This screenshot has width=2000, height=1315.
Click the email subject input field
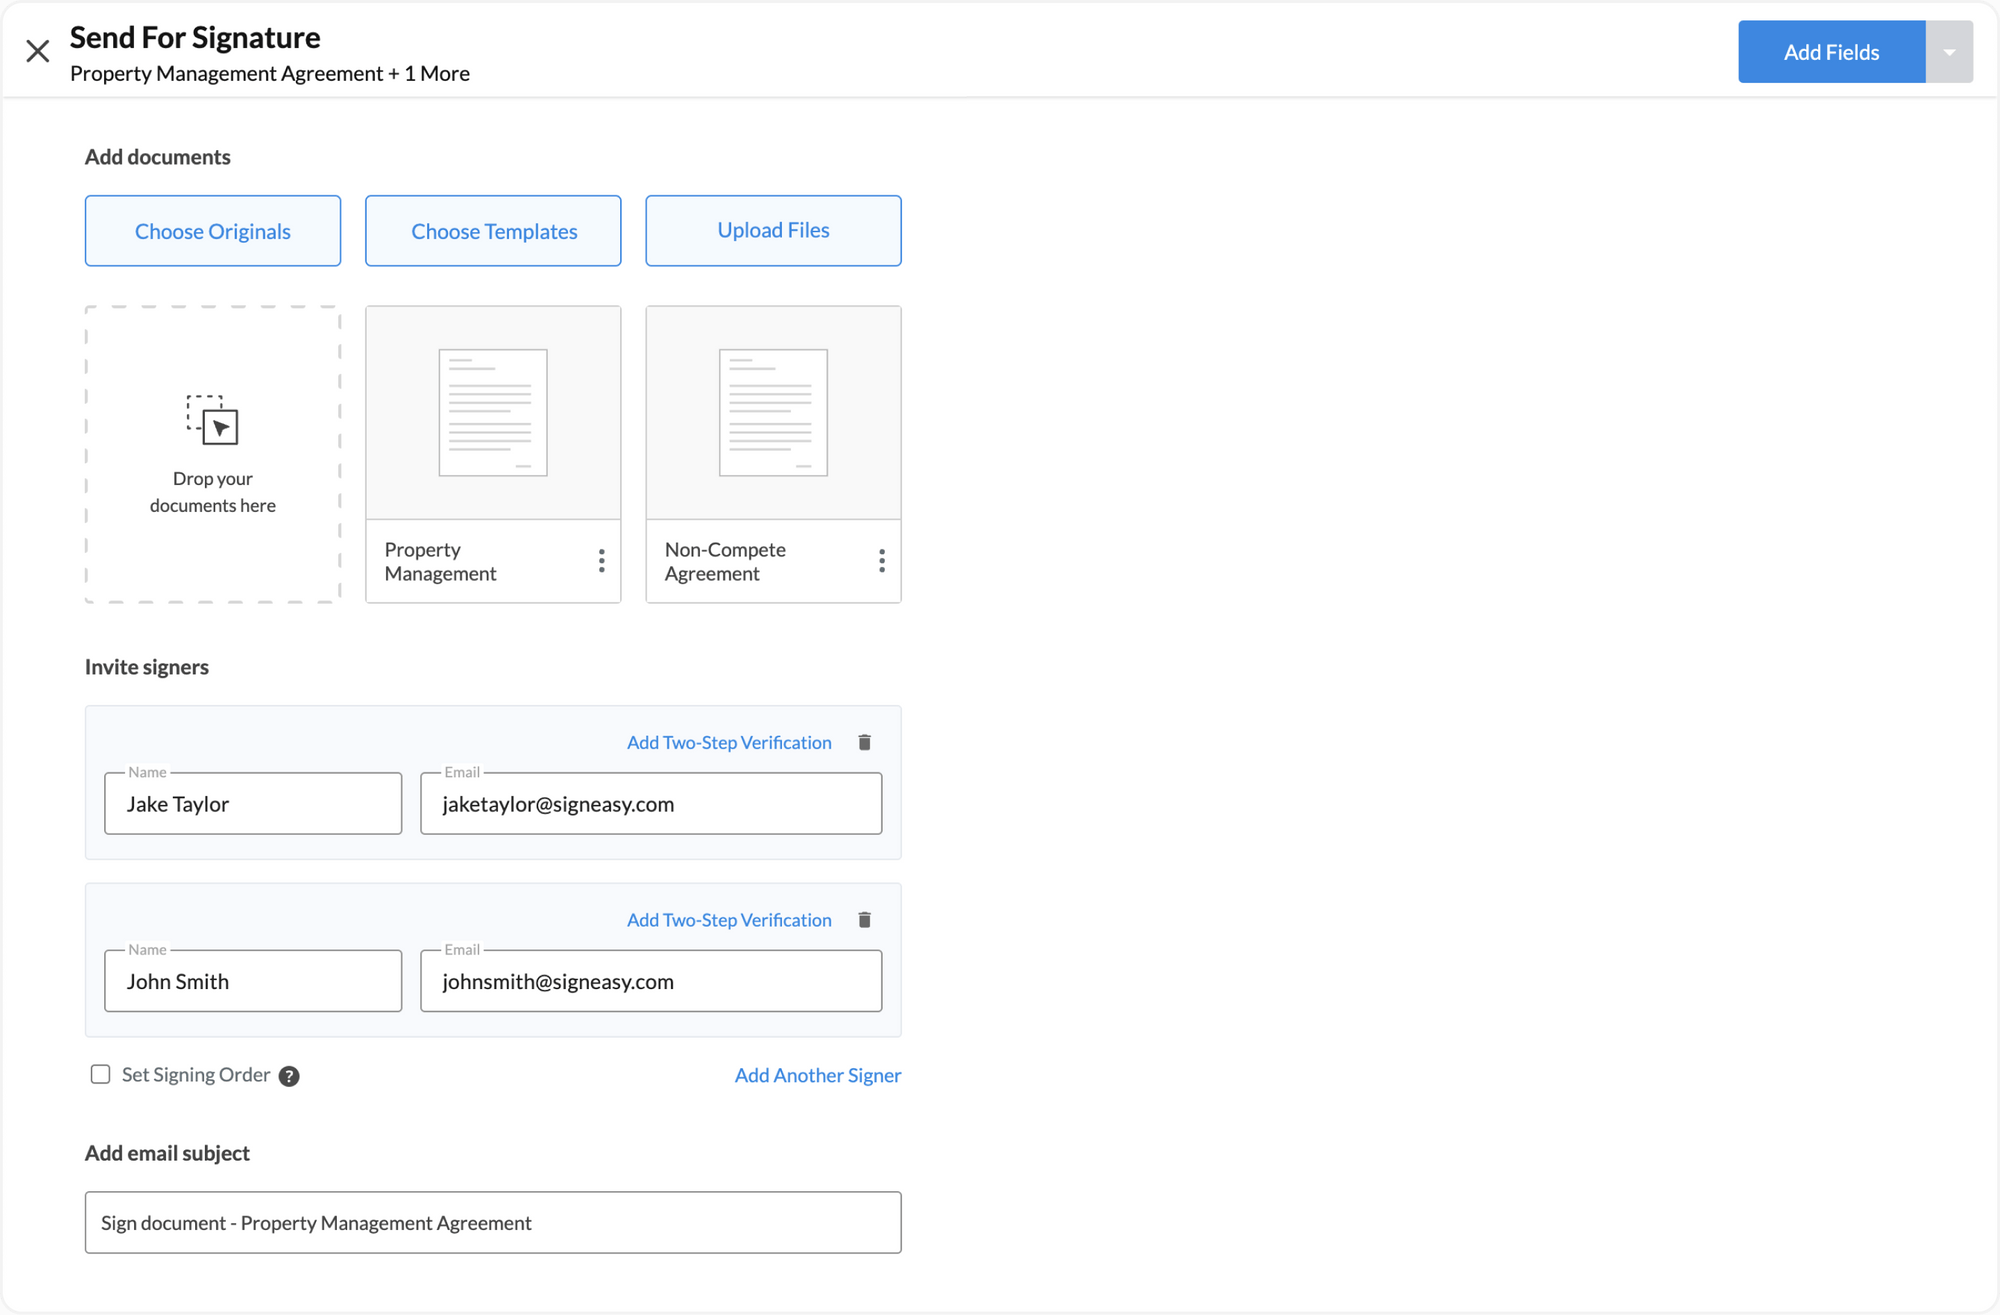coord(493,1222)
